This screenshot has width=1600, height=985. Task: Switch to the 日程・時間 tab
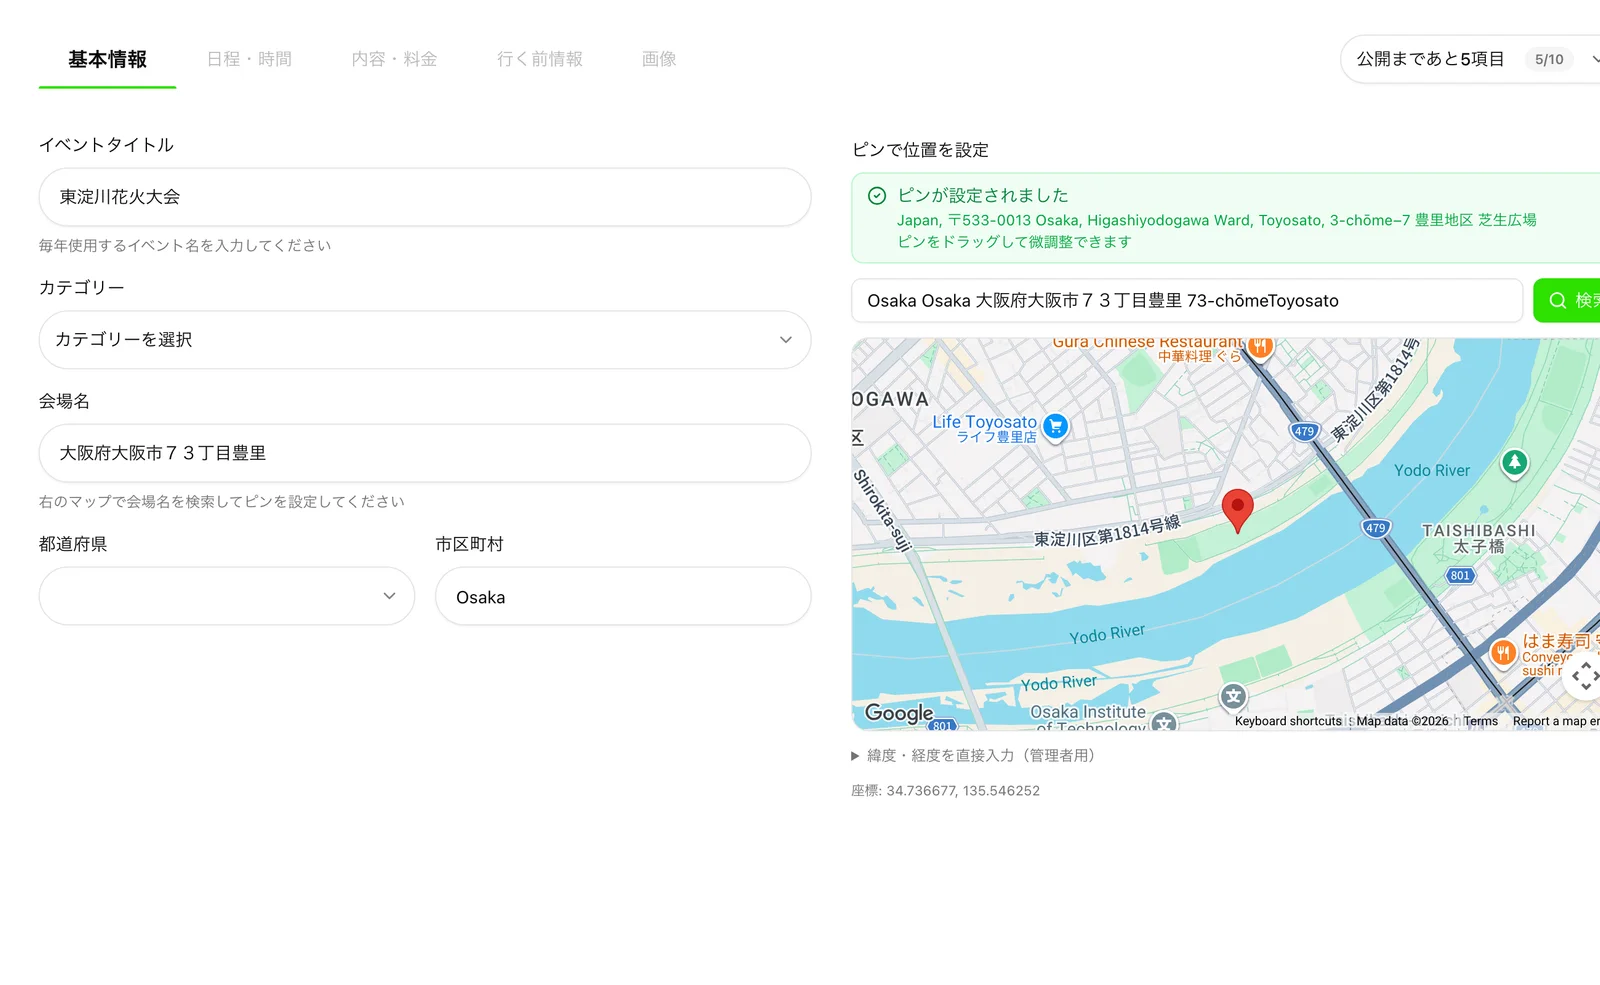pos(249,59)
